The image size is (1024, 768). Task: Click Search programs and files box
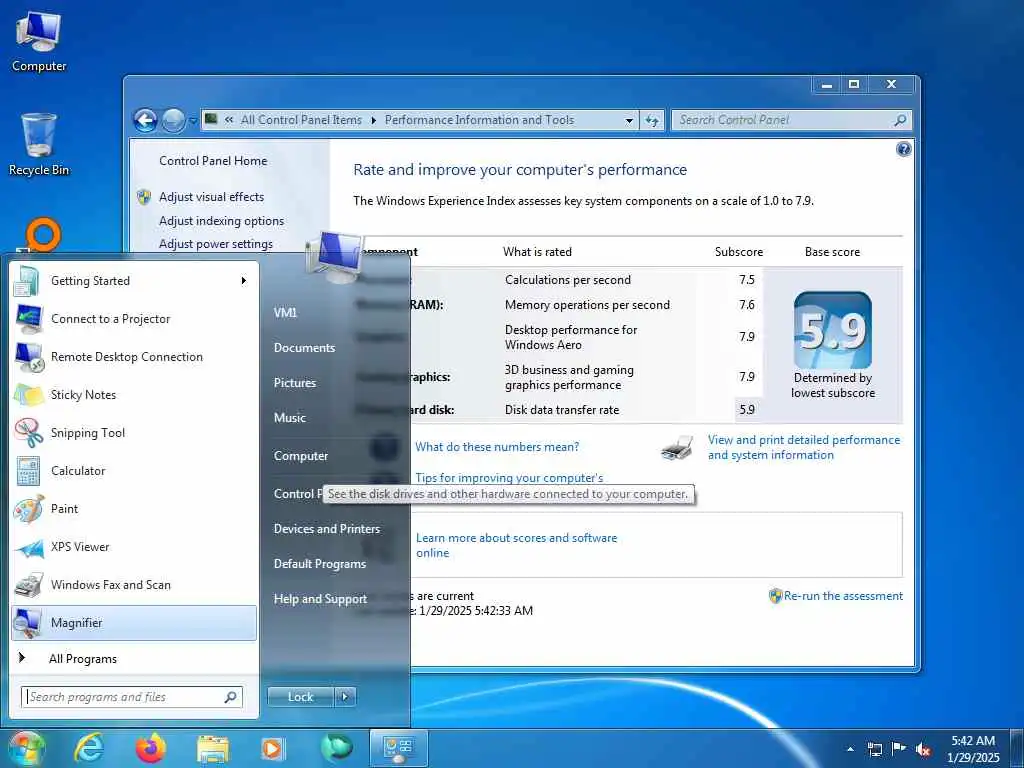[x=132, y=697]
